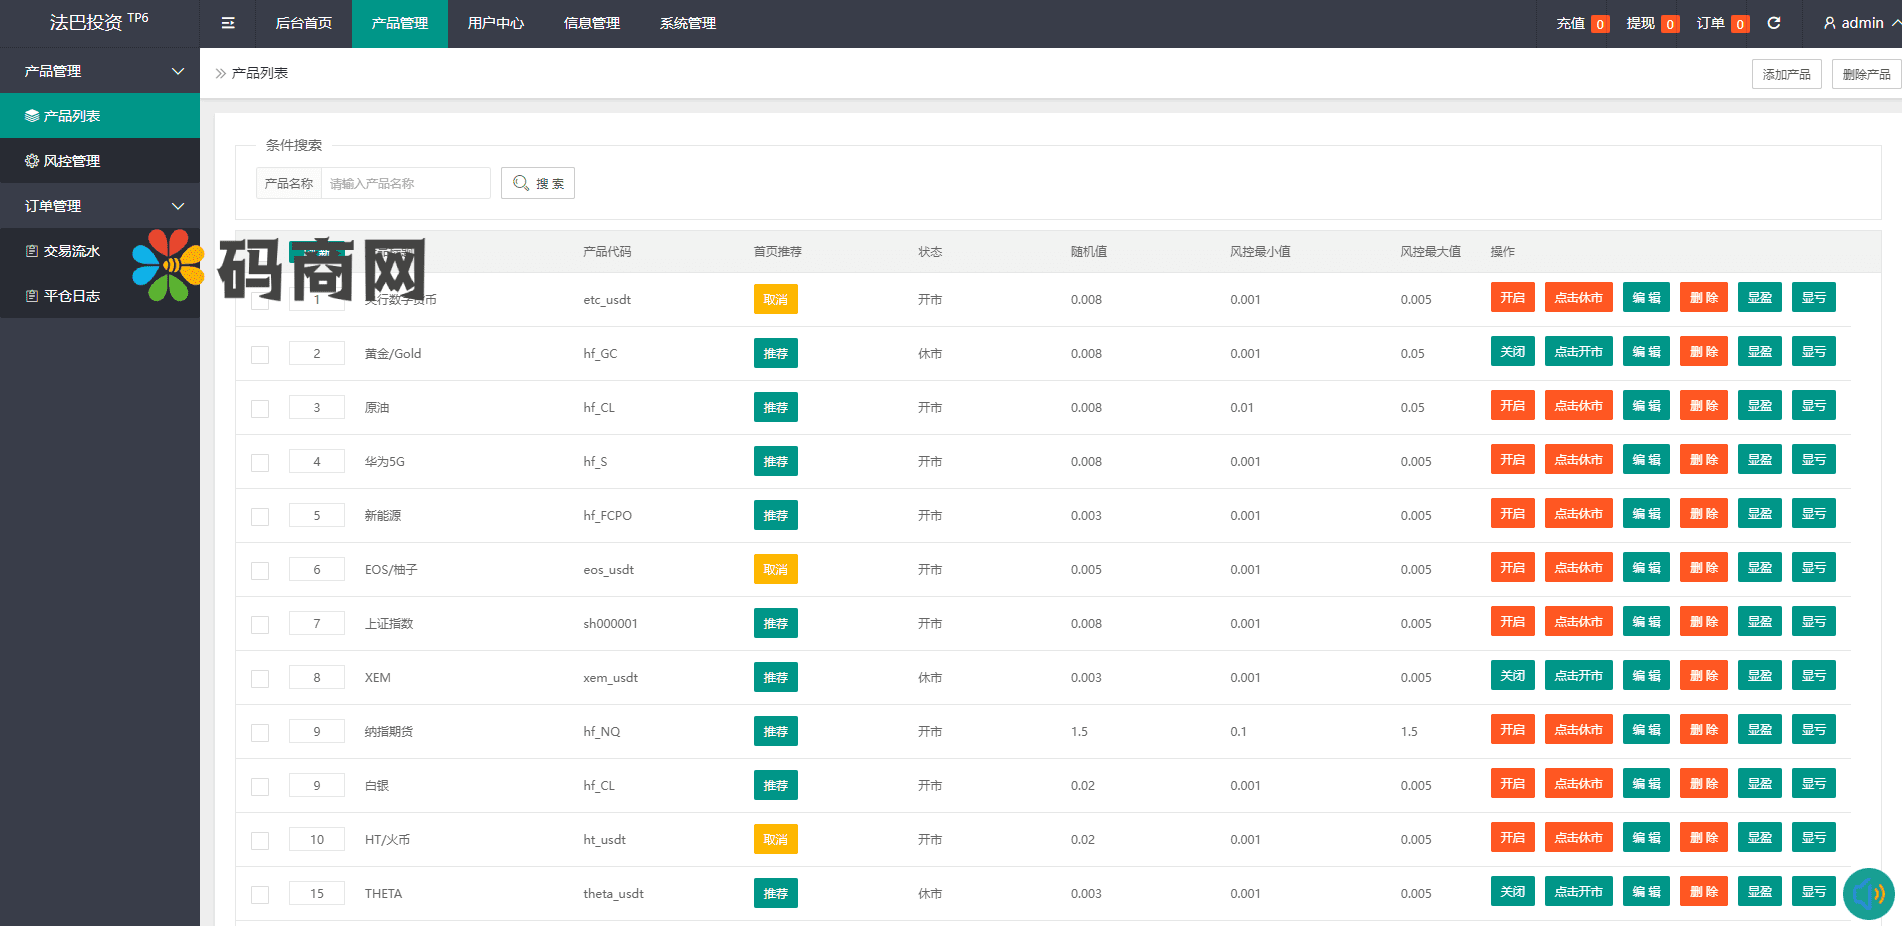
Task: Click the 产品名称 search input field
Action: pyautogui.click(x=405, y=183)
